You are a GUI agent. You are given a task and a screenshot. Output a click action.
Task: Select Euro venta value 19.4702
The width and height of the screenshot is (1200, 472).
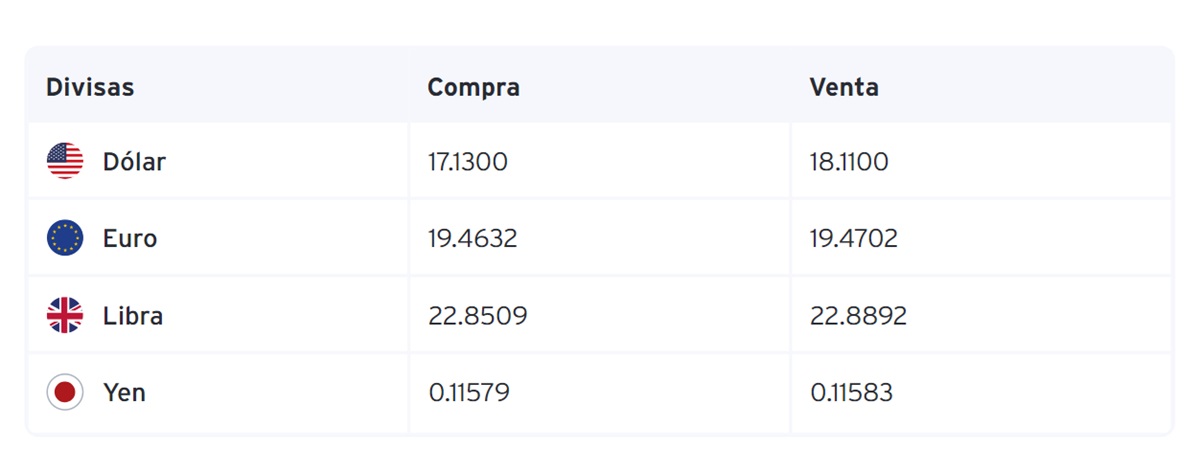pyautogui.click(x=854, y=239)
